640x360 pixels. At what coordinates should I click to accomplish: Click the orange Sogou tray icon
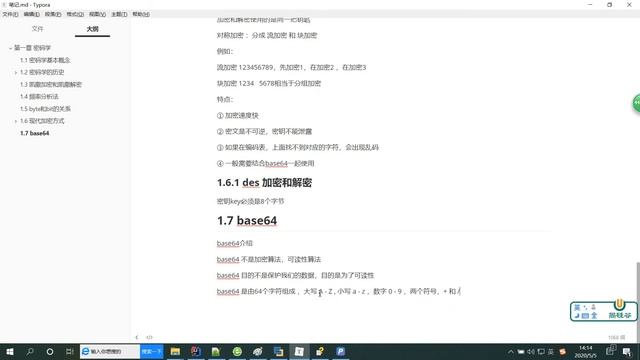point(563,351)
